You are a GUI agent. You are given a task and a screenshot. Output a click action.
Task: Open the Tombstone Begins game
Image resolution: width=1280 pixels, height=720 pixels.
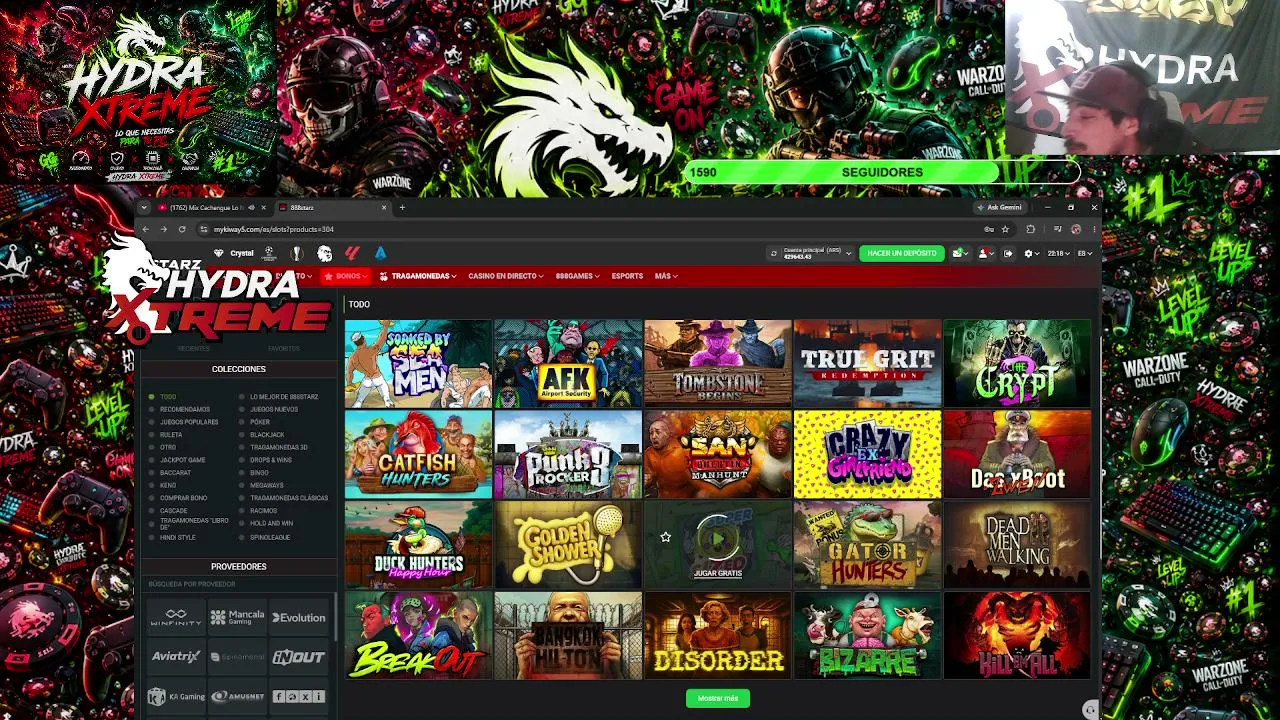pos(718,364)
